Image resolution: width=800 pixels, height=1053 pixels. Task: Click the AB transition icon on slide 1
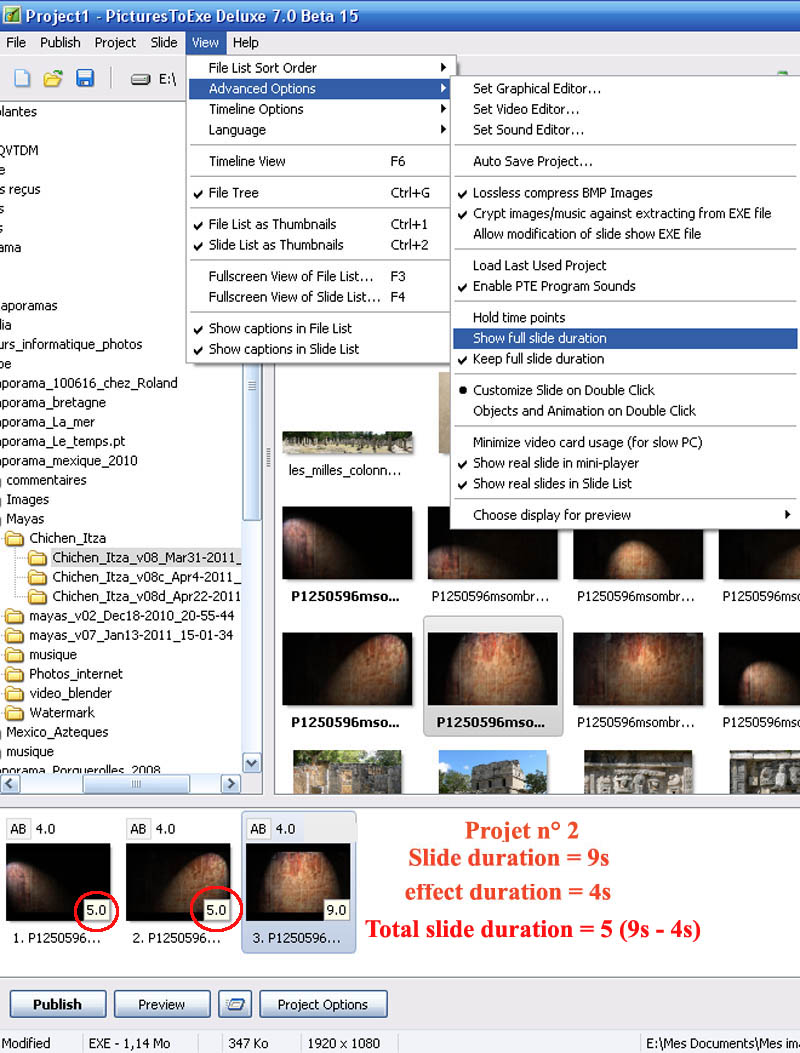[18, 829]
